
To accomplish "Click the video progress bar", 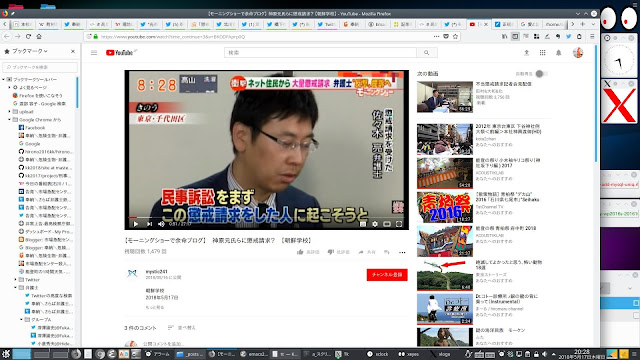I will pos(267,218).
